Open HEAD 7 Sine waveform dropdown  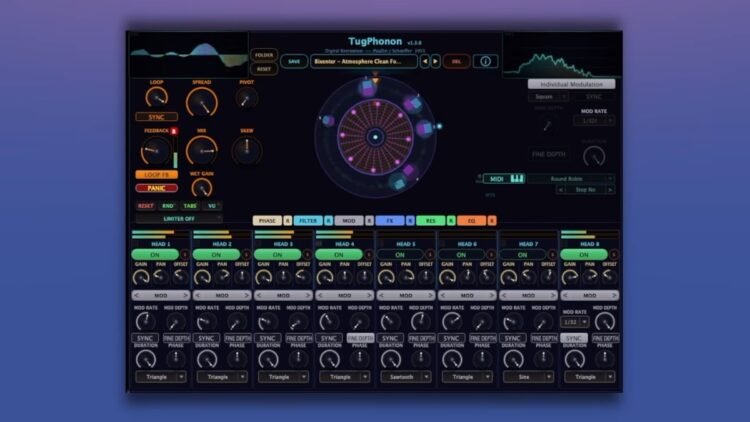528,377
